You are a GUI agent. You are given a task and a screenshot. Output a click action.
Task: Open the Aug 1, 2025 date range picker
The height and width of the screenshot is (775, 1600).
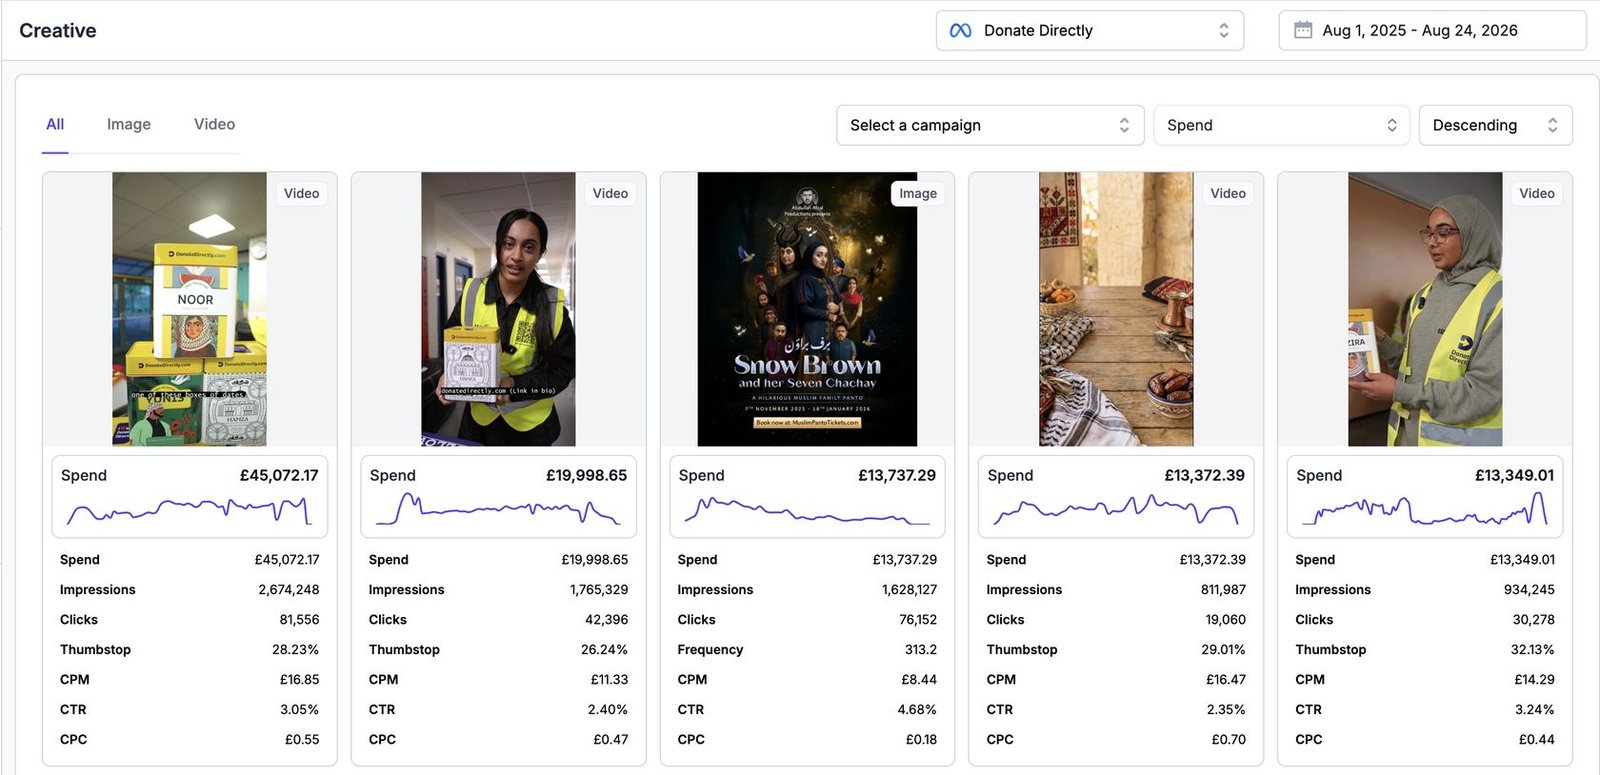point(1432,31)
